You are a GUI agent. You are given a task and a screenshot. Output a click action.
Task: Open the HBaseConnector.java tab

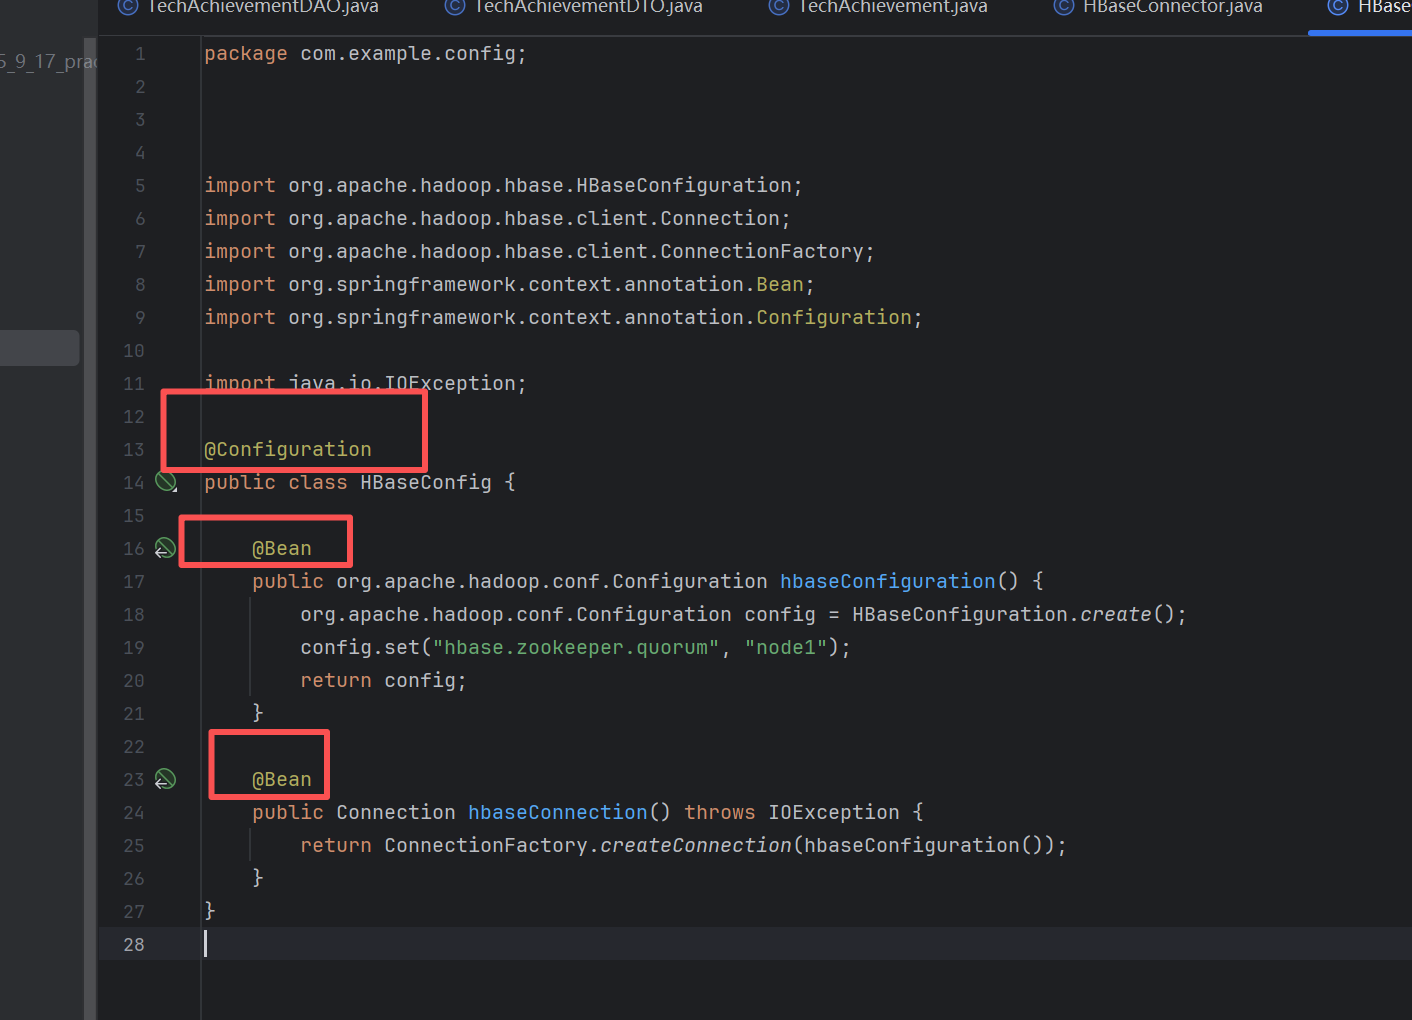click(1158, 8)
